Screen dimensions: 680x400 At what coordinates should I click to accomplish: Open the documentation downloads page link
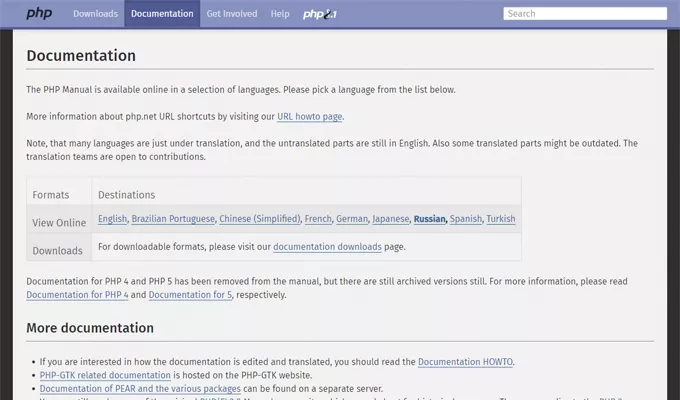tap(327, 246)
